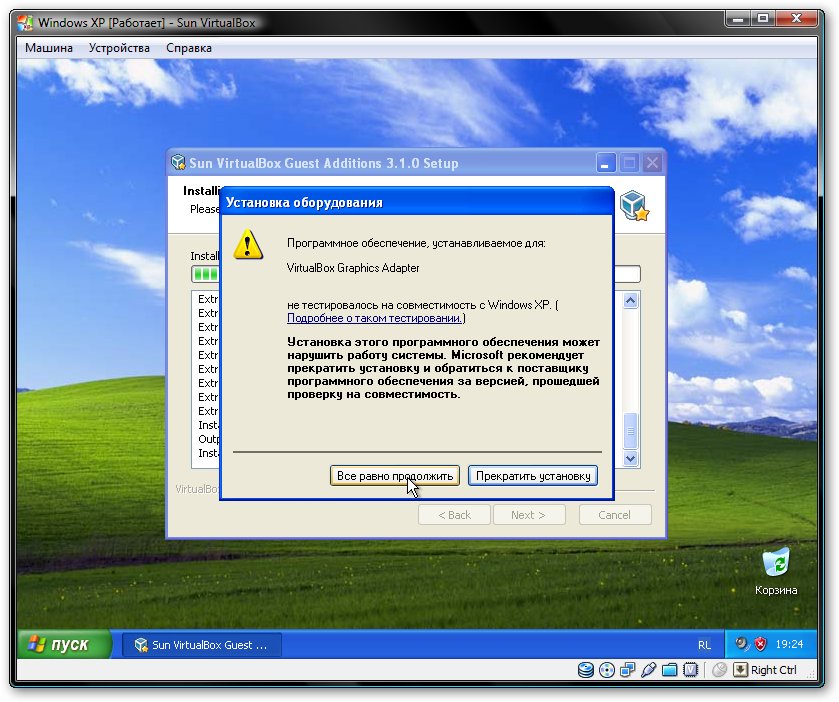Image resolution: width=839 pixels, height=702 pixels.
Task: Click the RL language indicator
Action: tap(704, 645)
